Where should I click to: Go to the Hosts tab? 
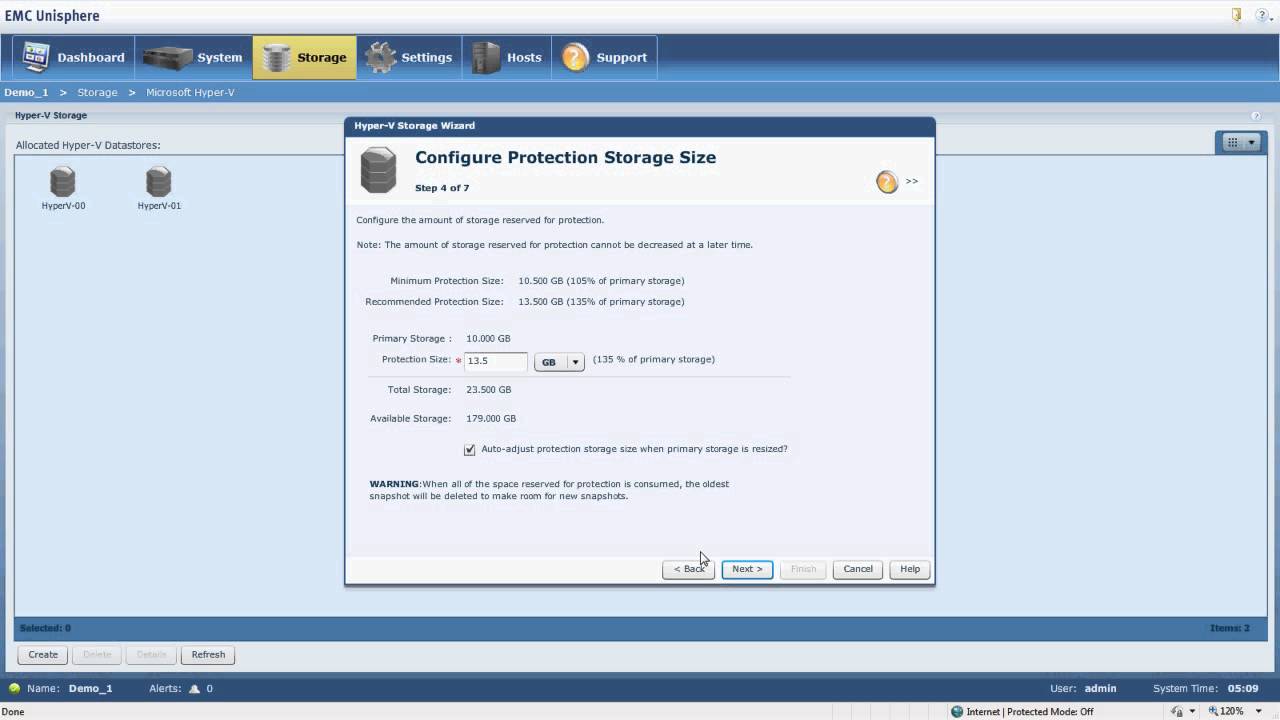pyautogui.click(x=507, y=57)
